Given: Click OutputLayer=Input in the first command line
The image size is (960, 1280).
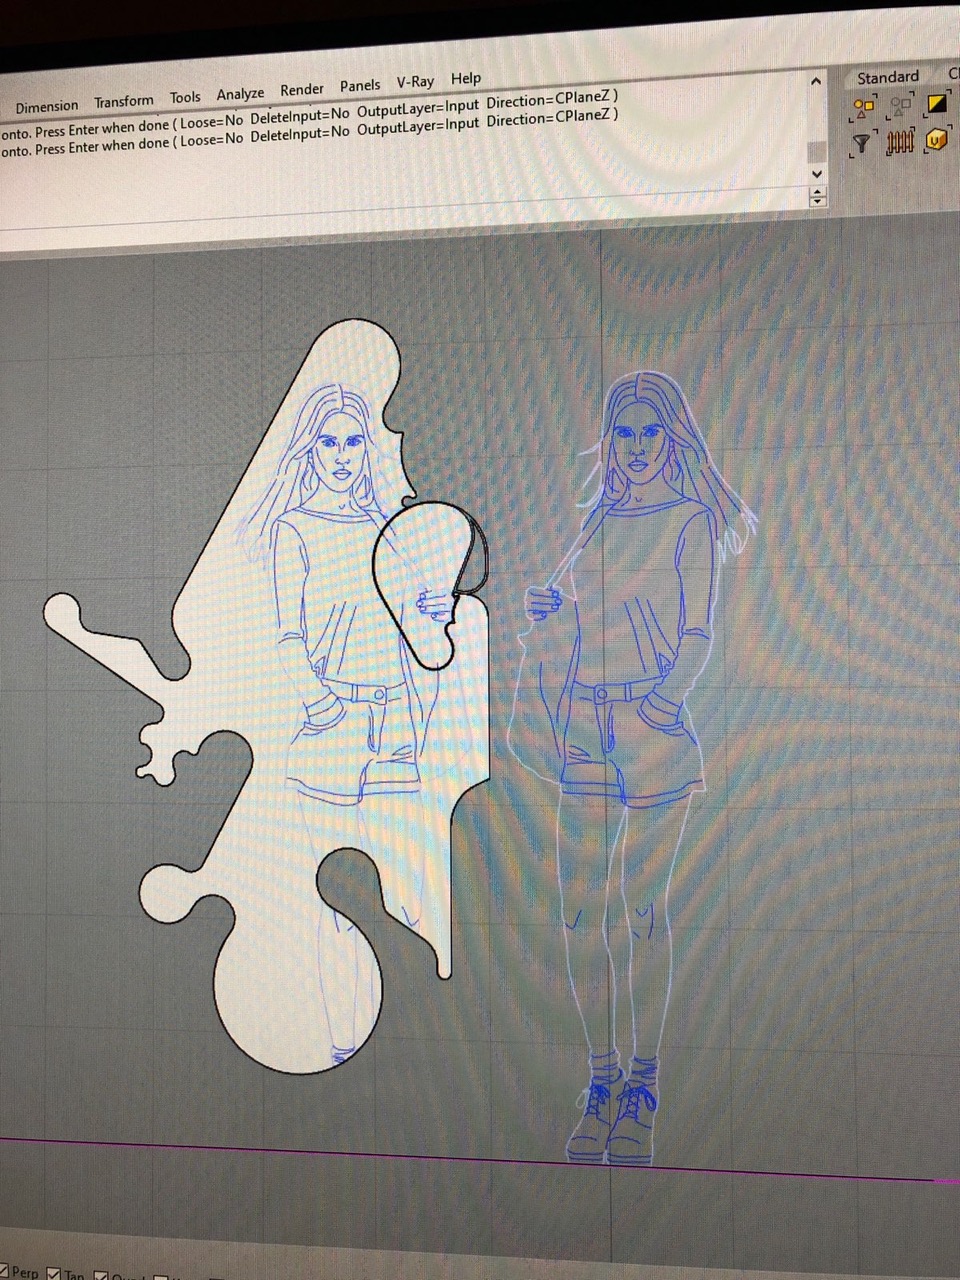Looking at the screenshot, I should click(418, 105).
